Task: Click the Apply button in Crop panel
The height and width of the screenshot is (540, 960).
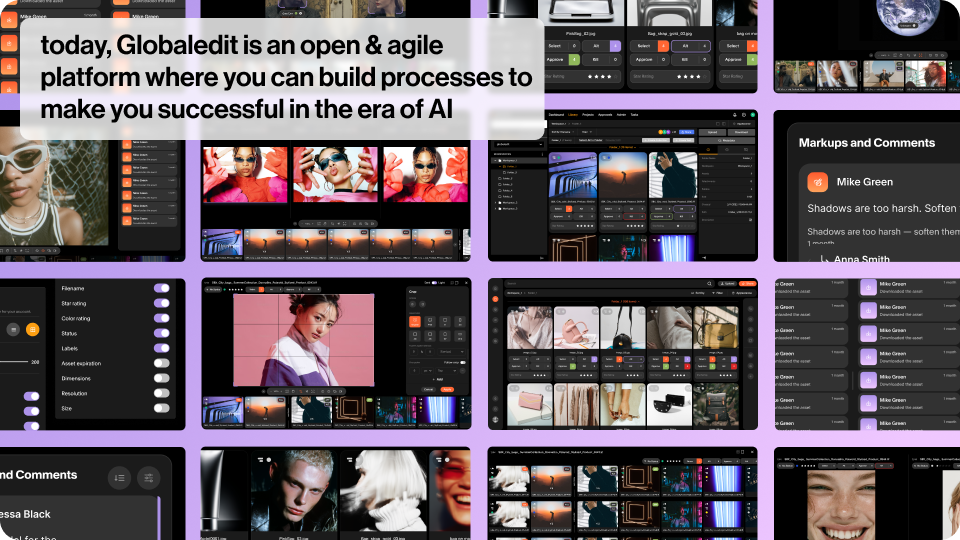Action: click(447, 389)
